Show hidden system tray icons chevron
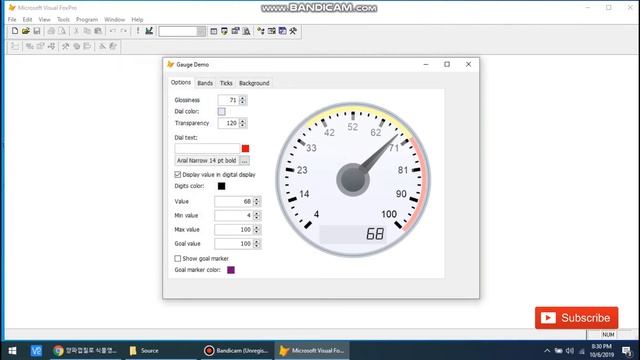The width and height of the screenshot is (640, 360). [x=547, y=351]
